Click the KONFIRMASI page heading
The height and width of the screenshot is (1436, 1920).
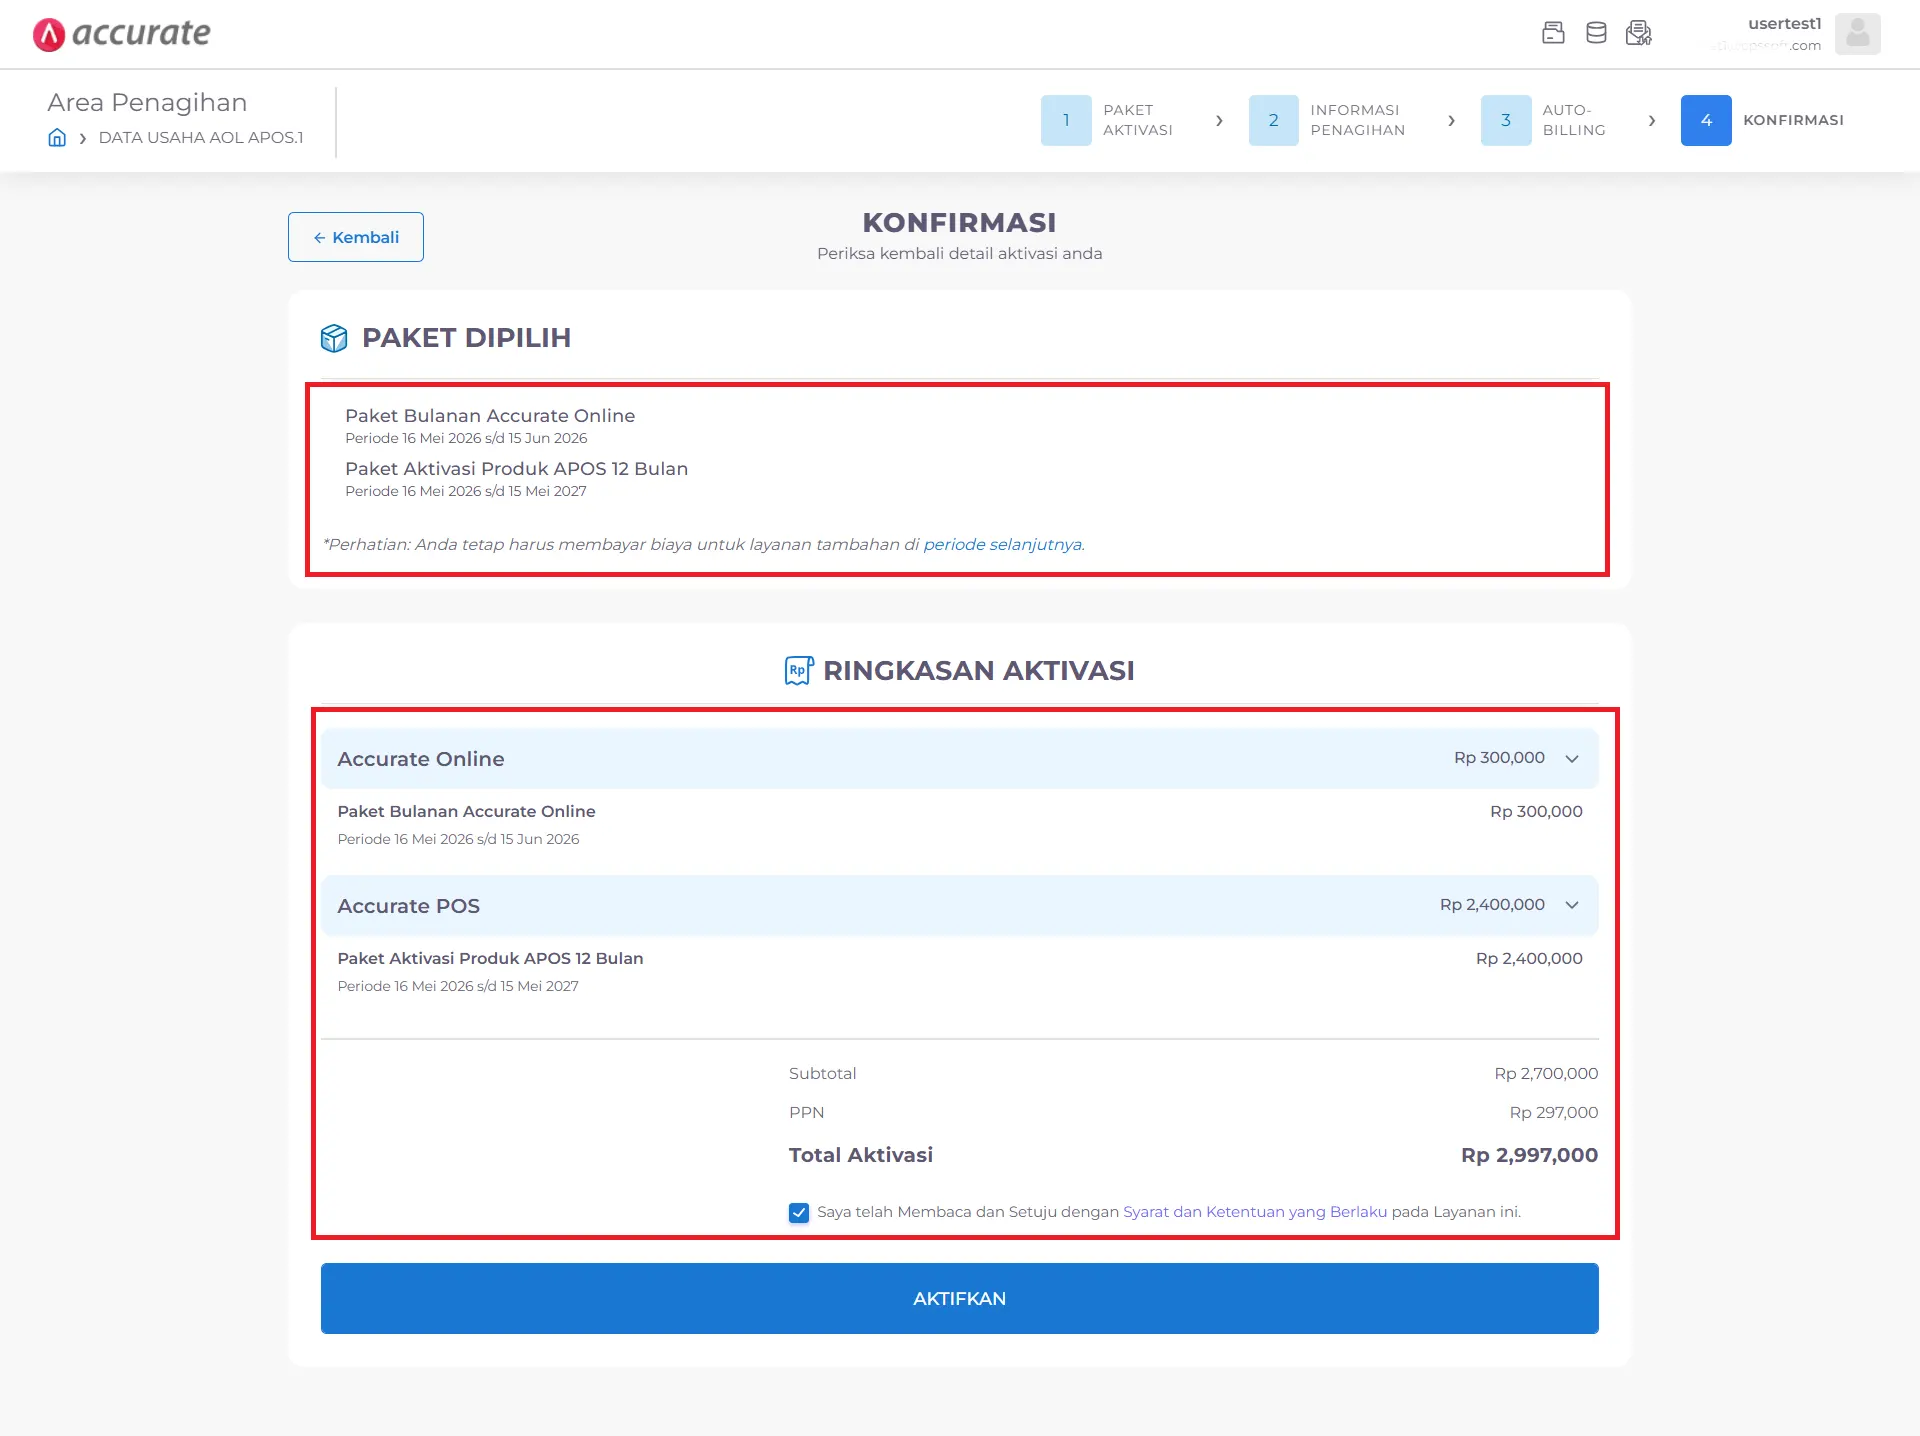click(x=959, y=222)
